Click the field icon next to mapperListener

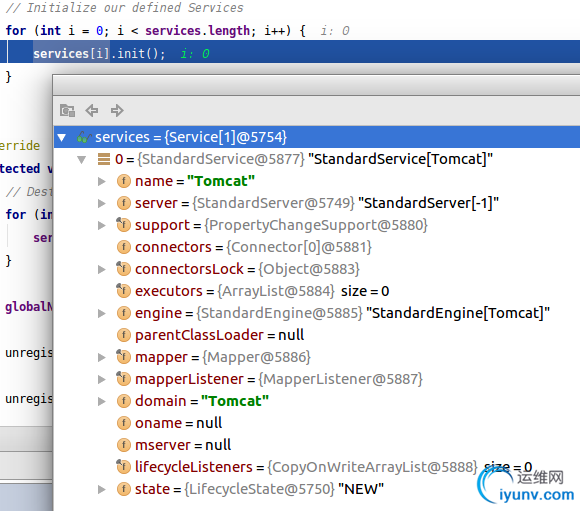click(124, 379)
